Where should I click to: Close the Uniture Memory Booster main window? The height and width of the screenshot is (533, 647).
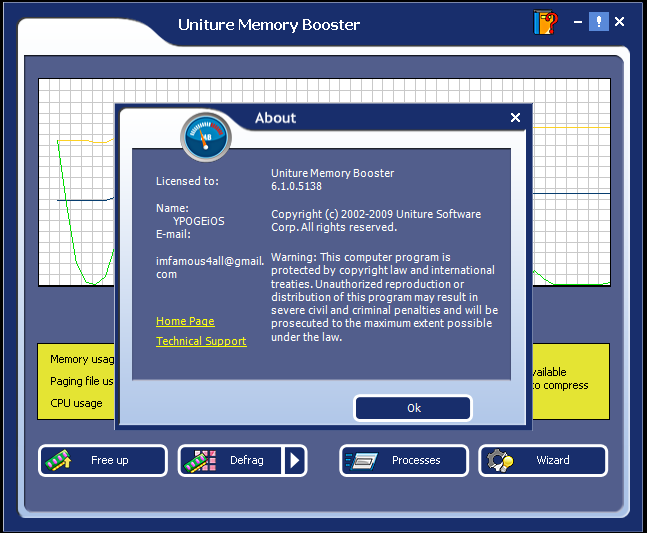click(x=619, y=21)
